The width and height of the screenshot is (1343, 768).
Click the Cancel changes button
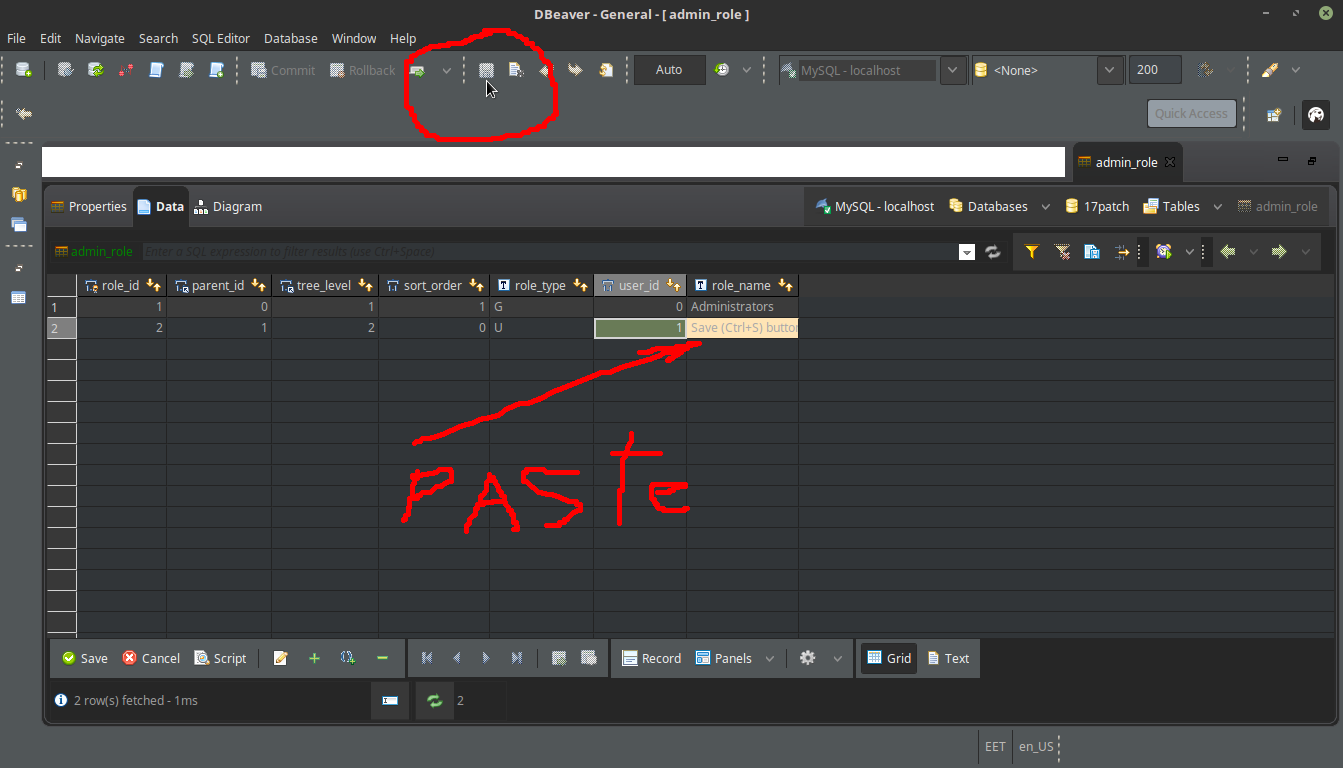click(x=150, y=658)
